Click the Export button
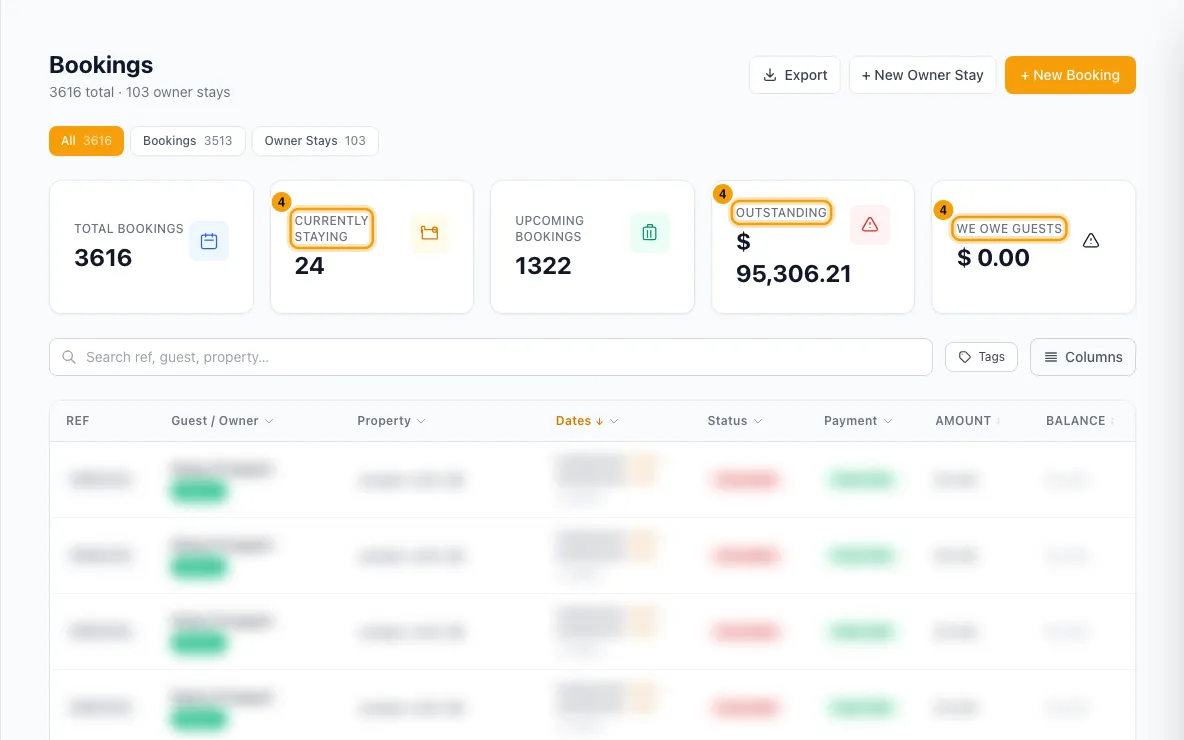The width and height of the screenshot is (1184, 740). [794, 75]
